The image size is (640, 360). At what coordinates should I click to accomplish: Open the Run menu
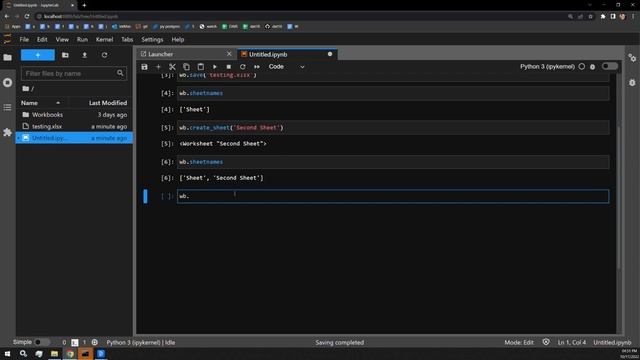click(82, 40)
